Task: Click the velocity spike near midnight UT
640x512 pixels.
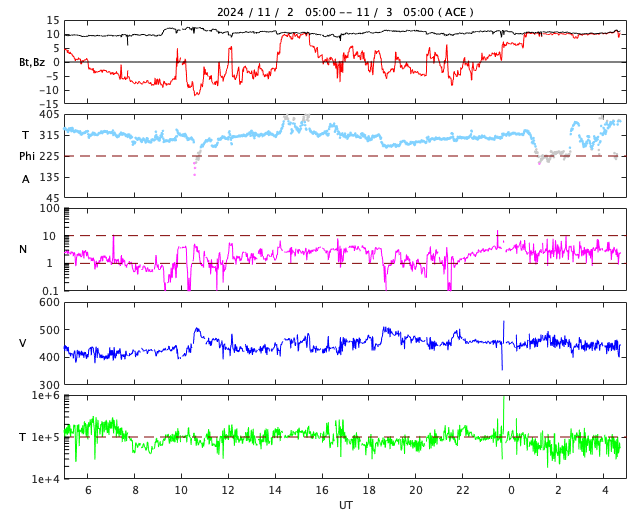Action: point(503,345)
